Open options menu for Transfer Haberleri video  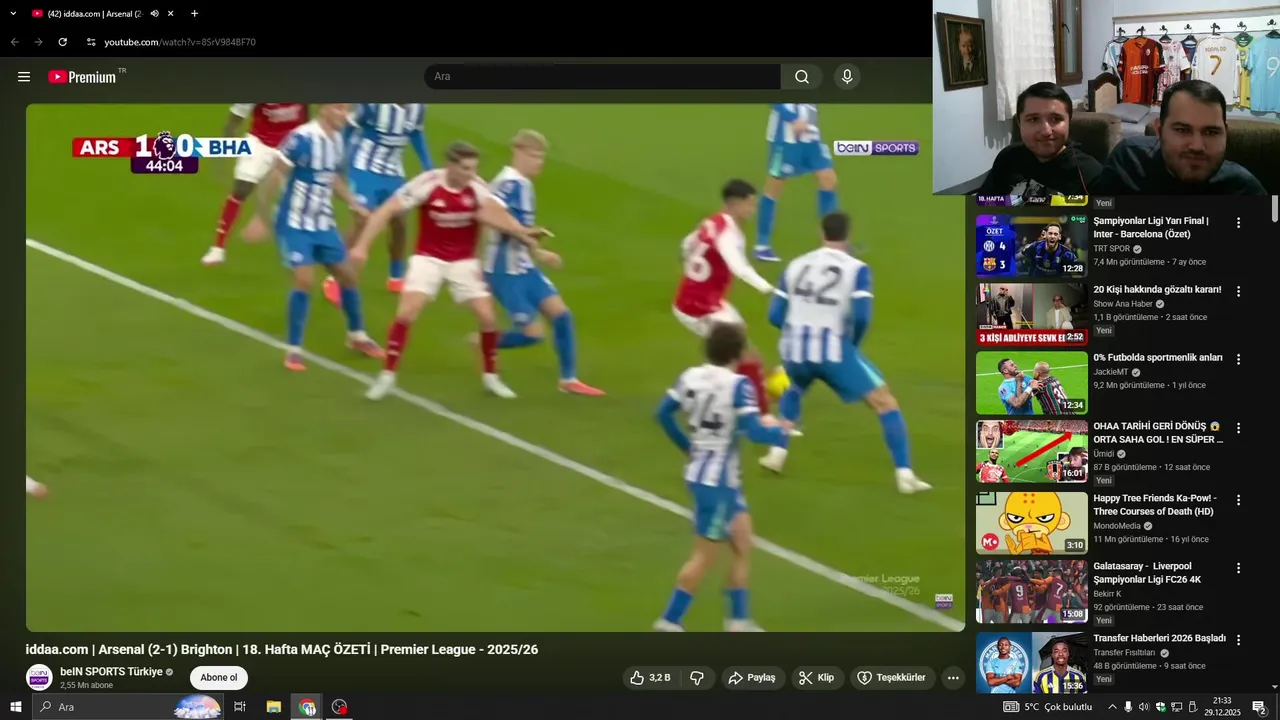(1238, 640)
